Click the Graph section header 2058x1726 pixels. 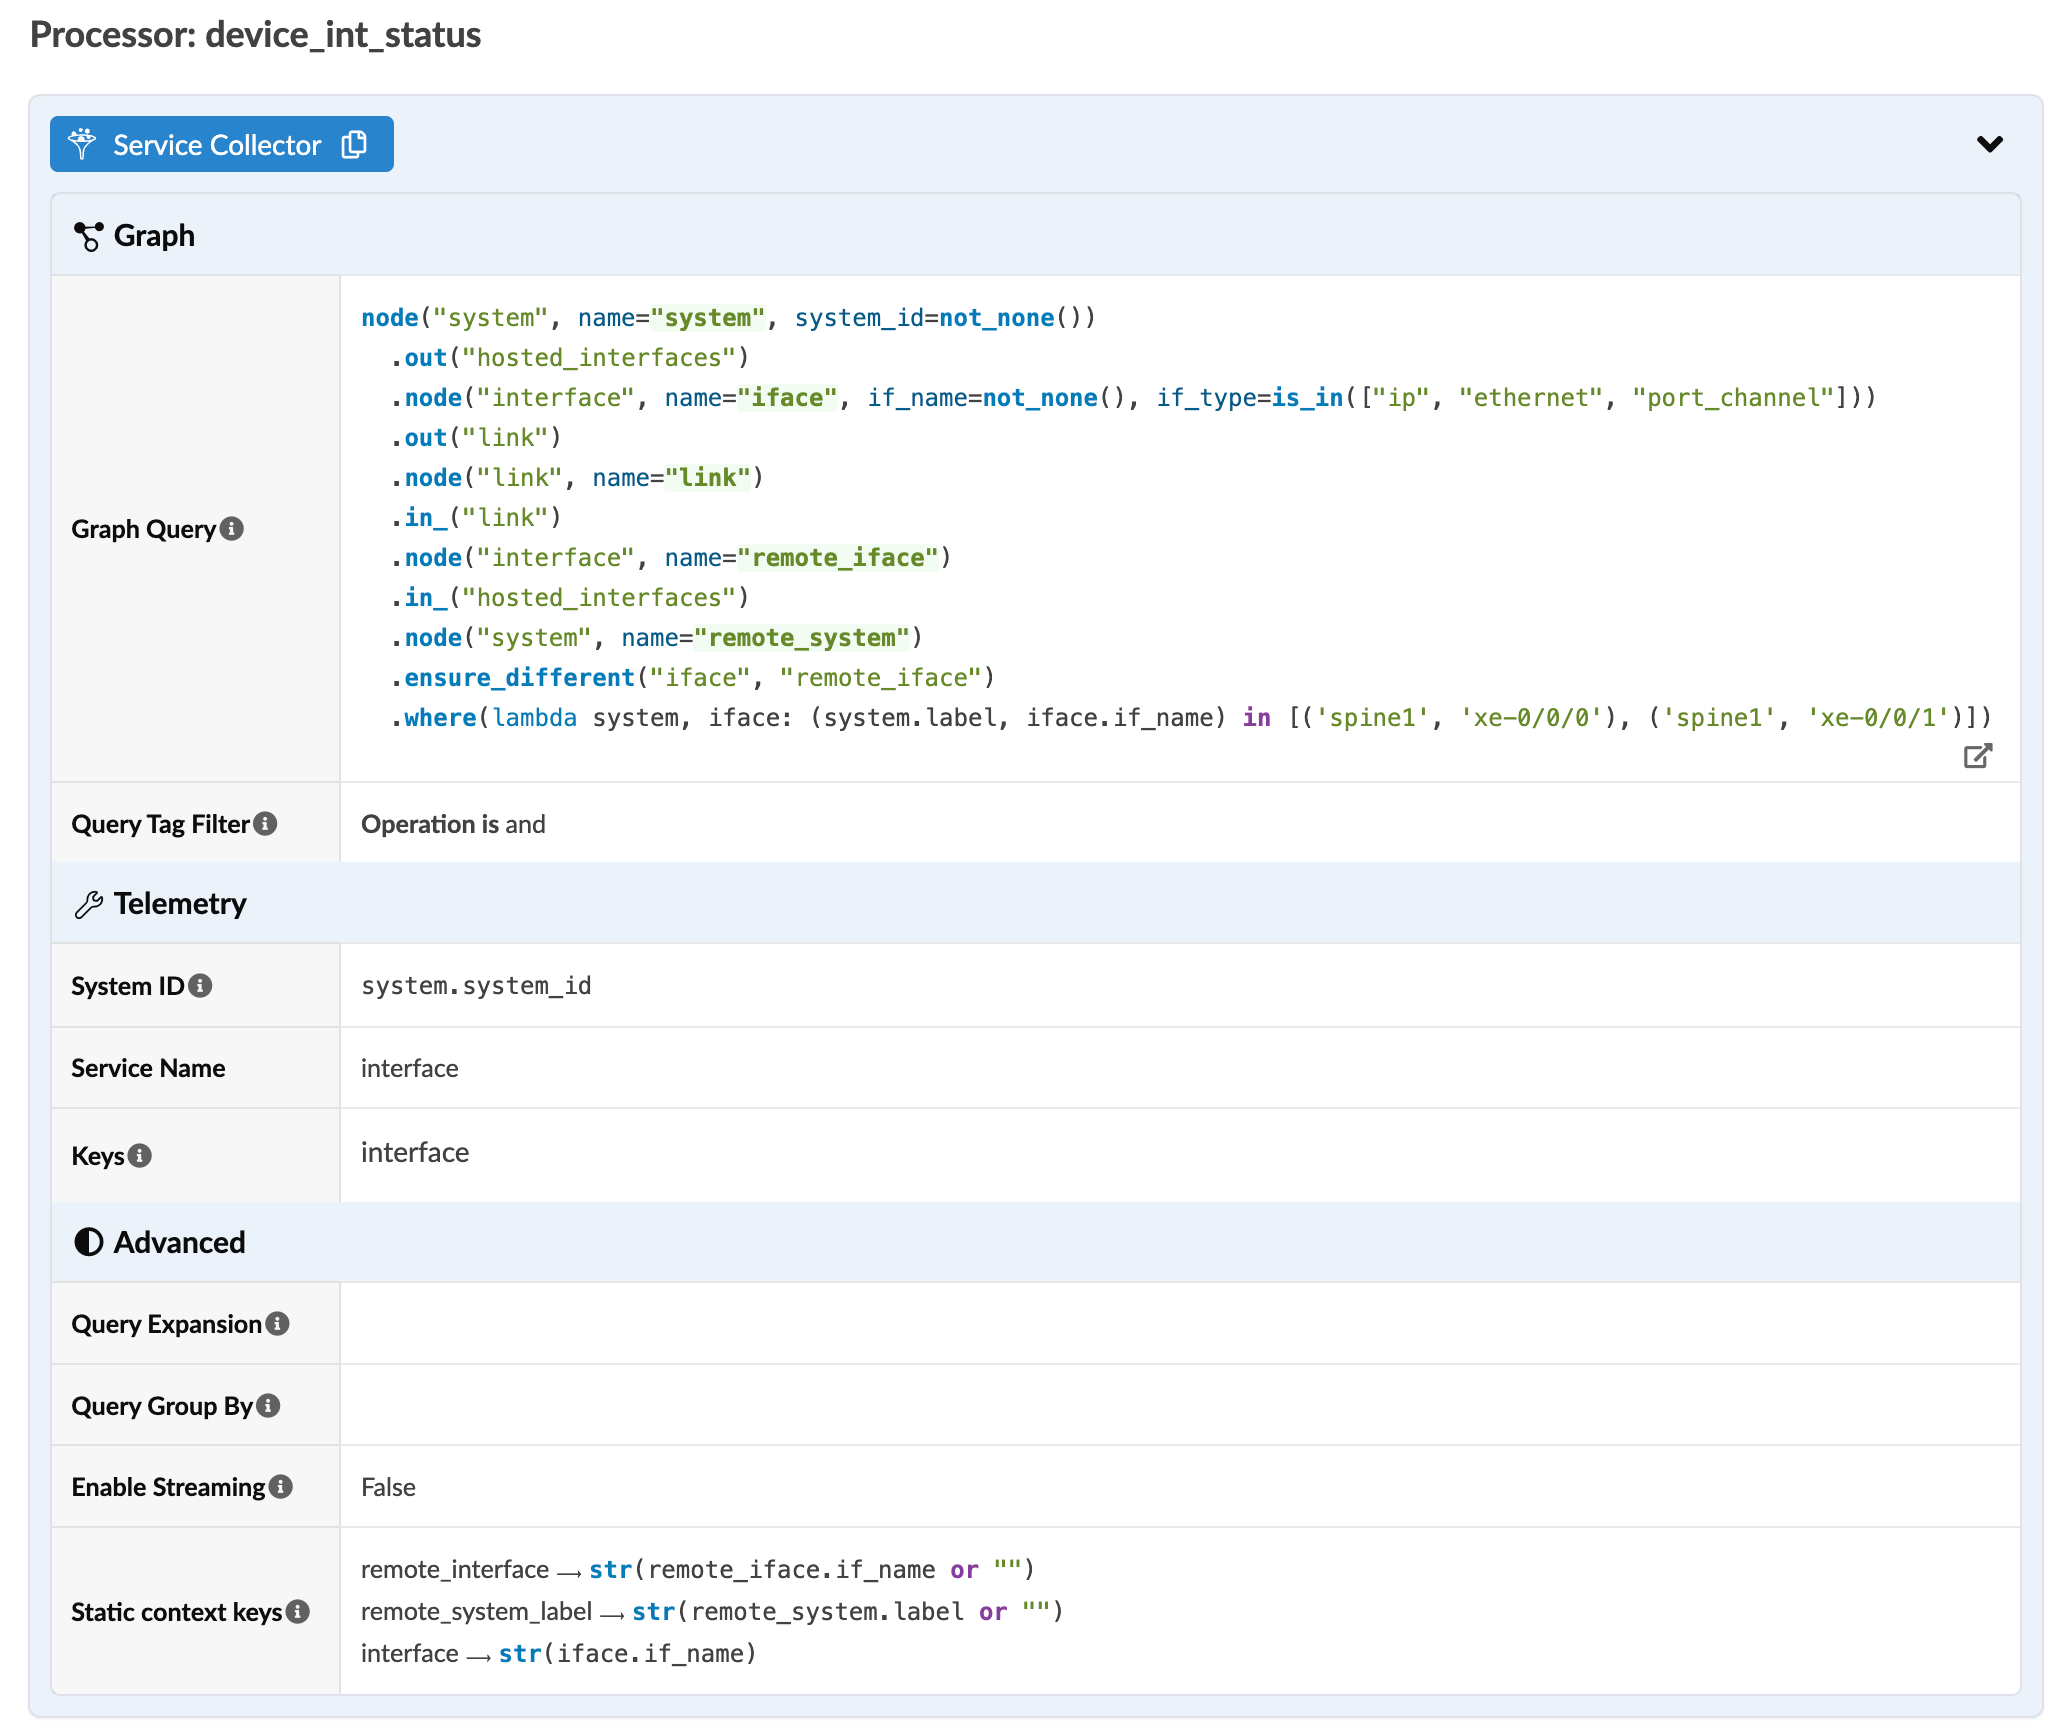[154, 236]
